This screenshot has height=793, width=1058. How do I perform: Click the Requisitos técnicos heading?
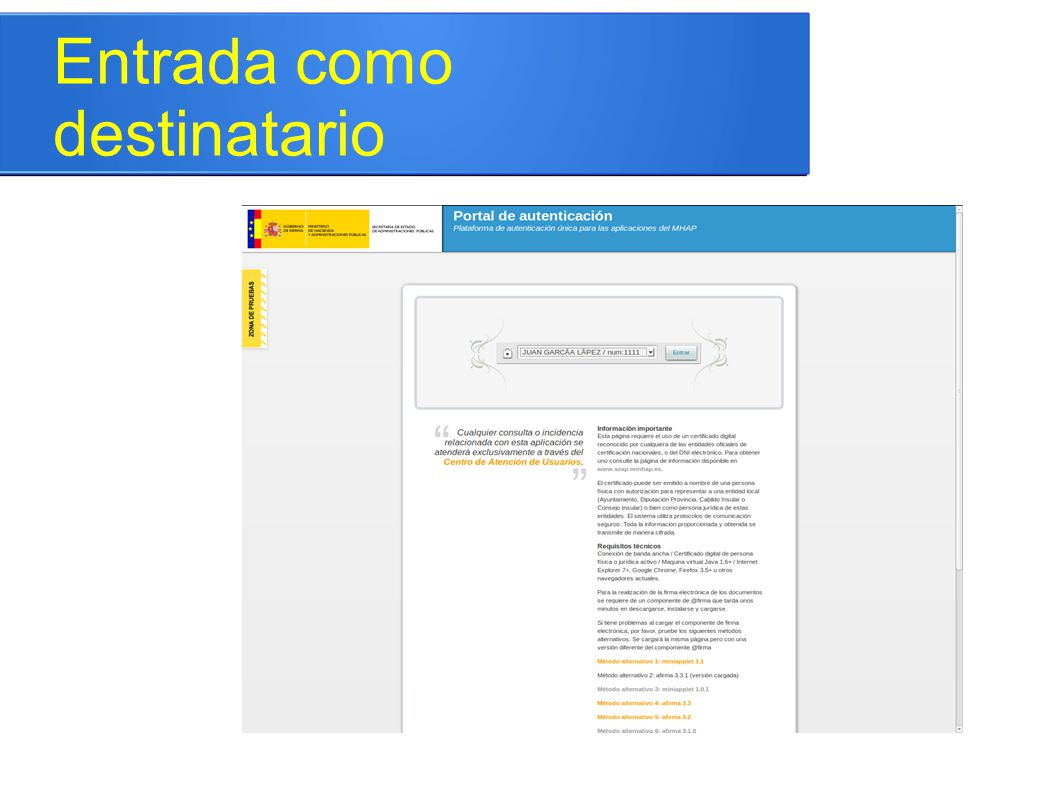point(629,546)
